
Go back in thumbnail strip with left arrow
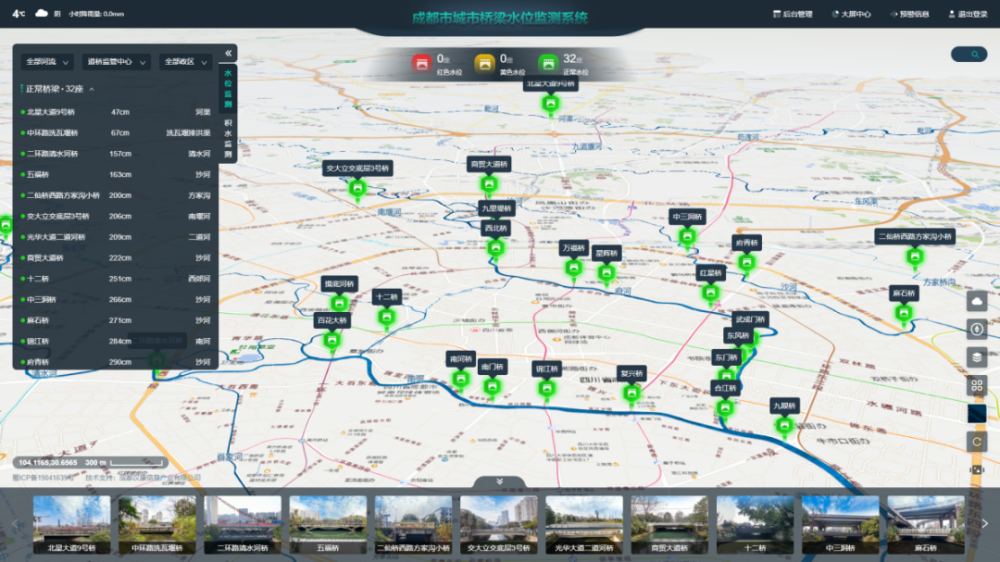click(15, 524)
